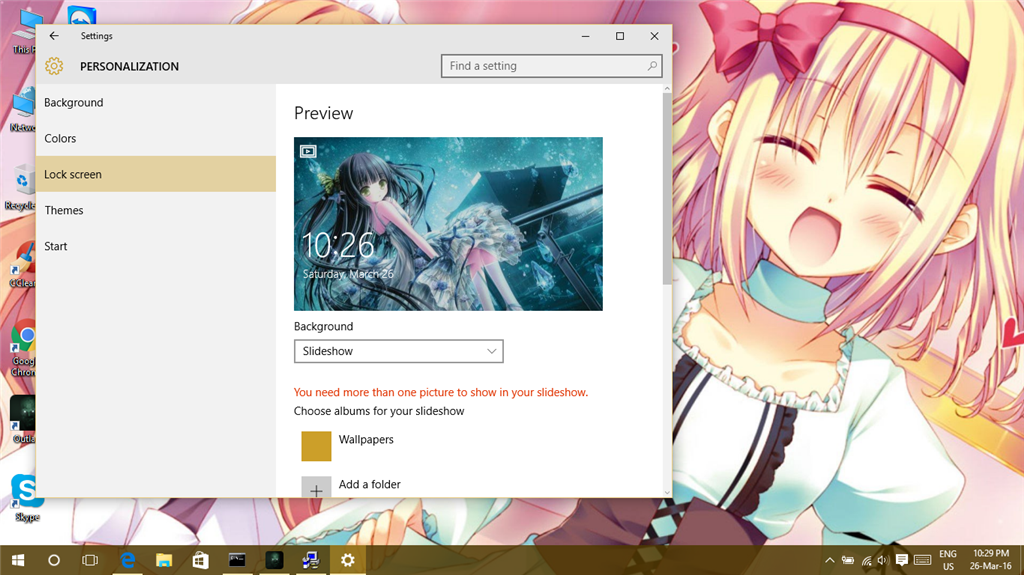Open Cortana search circle on taskbar
The height and width of the screenshot is (575, 1024).
54,560
